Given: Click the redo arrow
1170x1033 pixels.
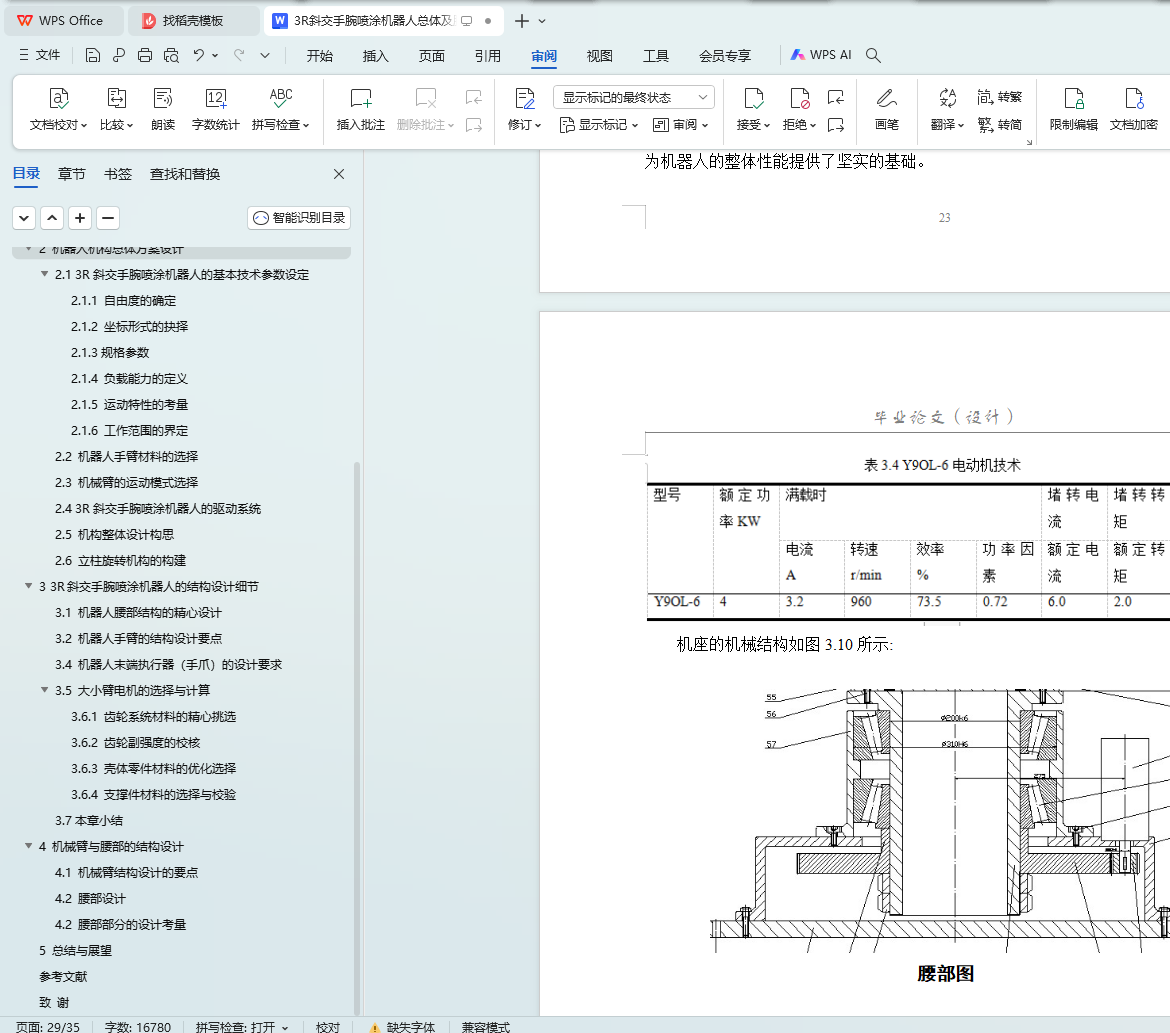Looking at the screenshot, I should click(x=239, y=55).
